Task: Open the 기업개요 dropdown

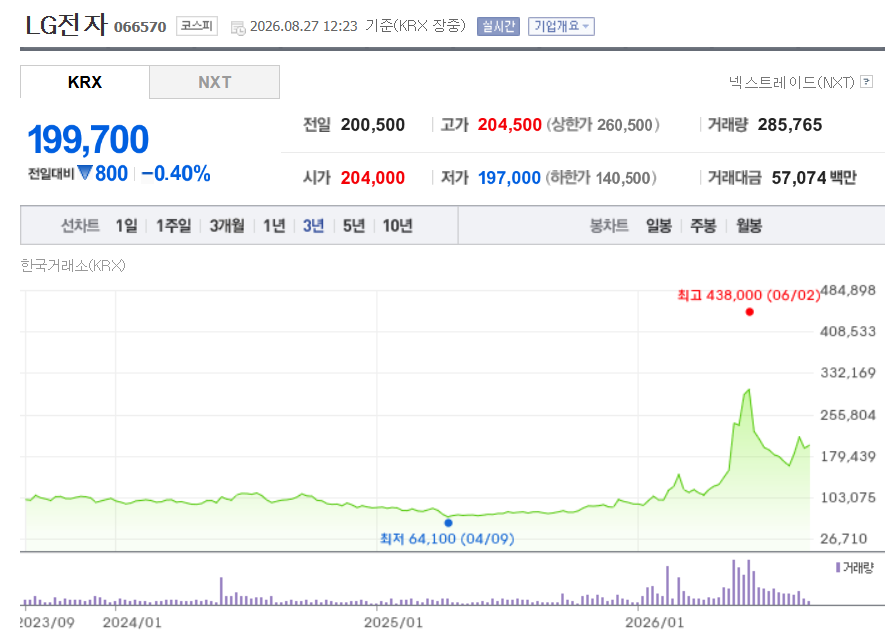Action: (x=561, y=27)
